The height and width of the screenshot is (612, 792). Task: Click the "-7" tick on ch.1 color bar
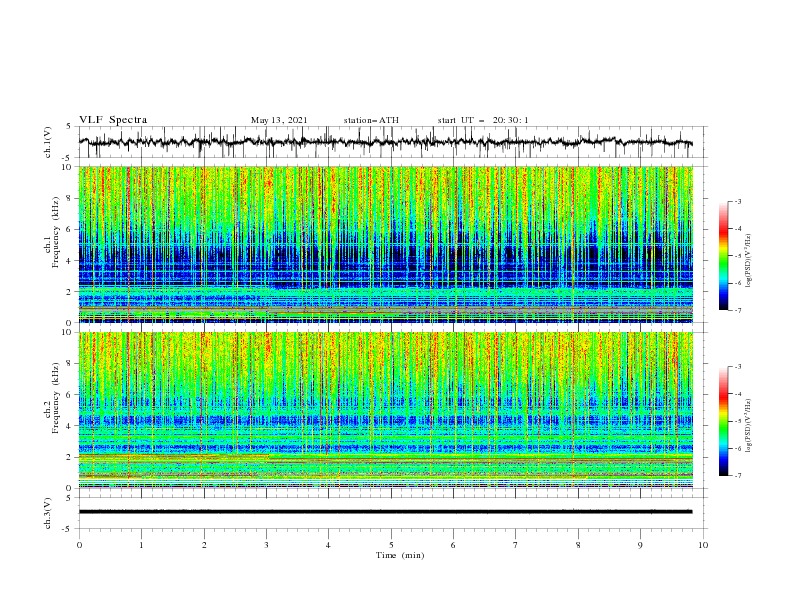[x=738, y=310]
